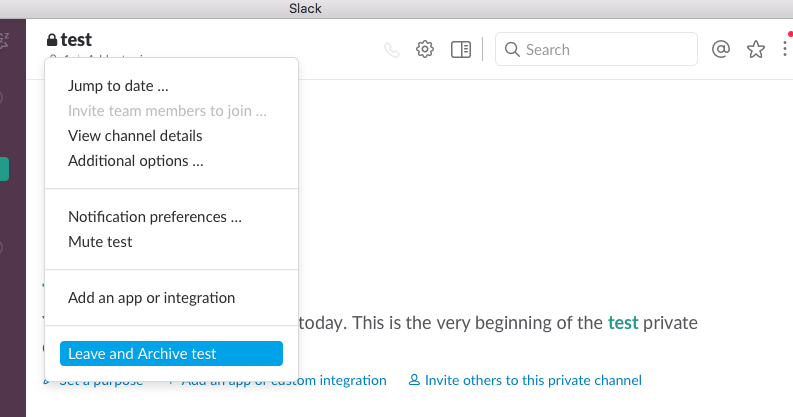Select Add an app or integration
Screen dimensions: 793x417
click(152, 298)
